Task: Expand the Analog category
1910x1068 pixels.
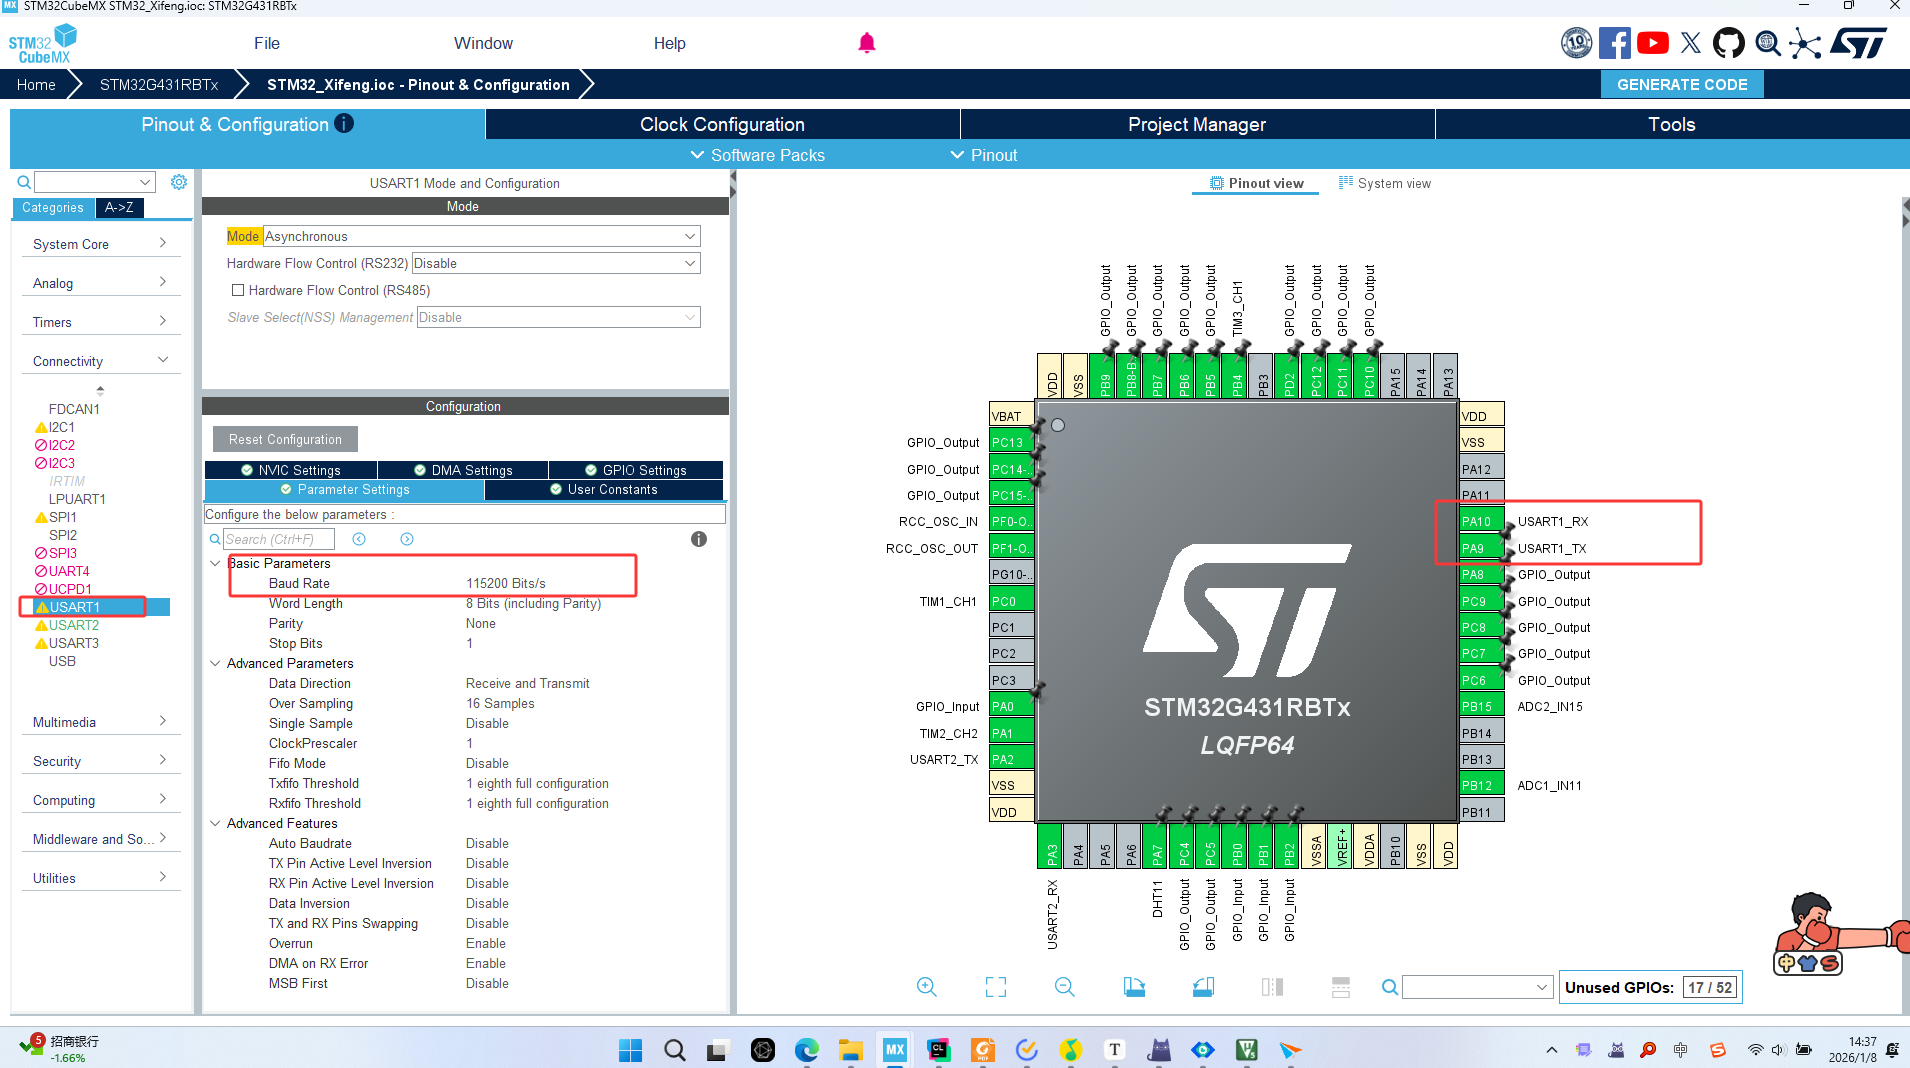Action: (x=100, y=283)
